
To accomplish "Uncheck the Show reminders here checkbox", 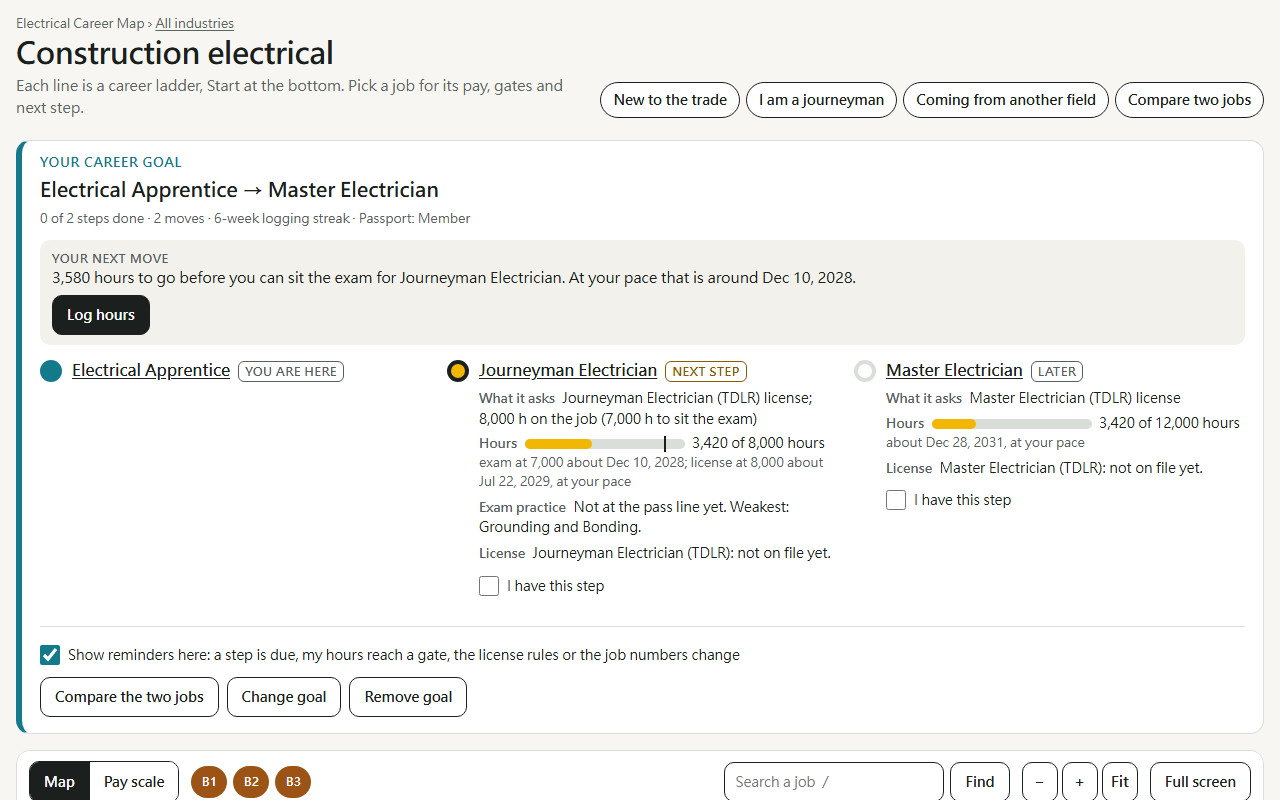I will tap(50, 655).
